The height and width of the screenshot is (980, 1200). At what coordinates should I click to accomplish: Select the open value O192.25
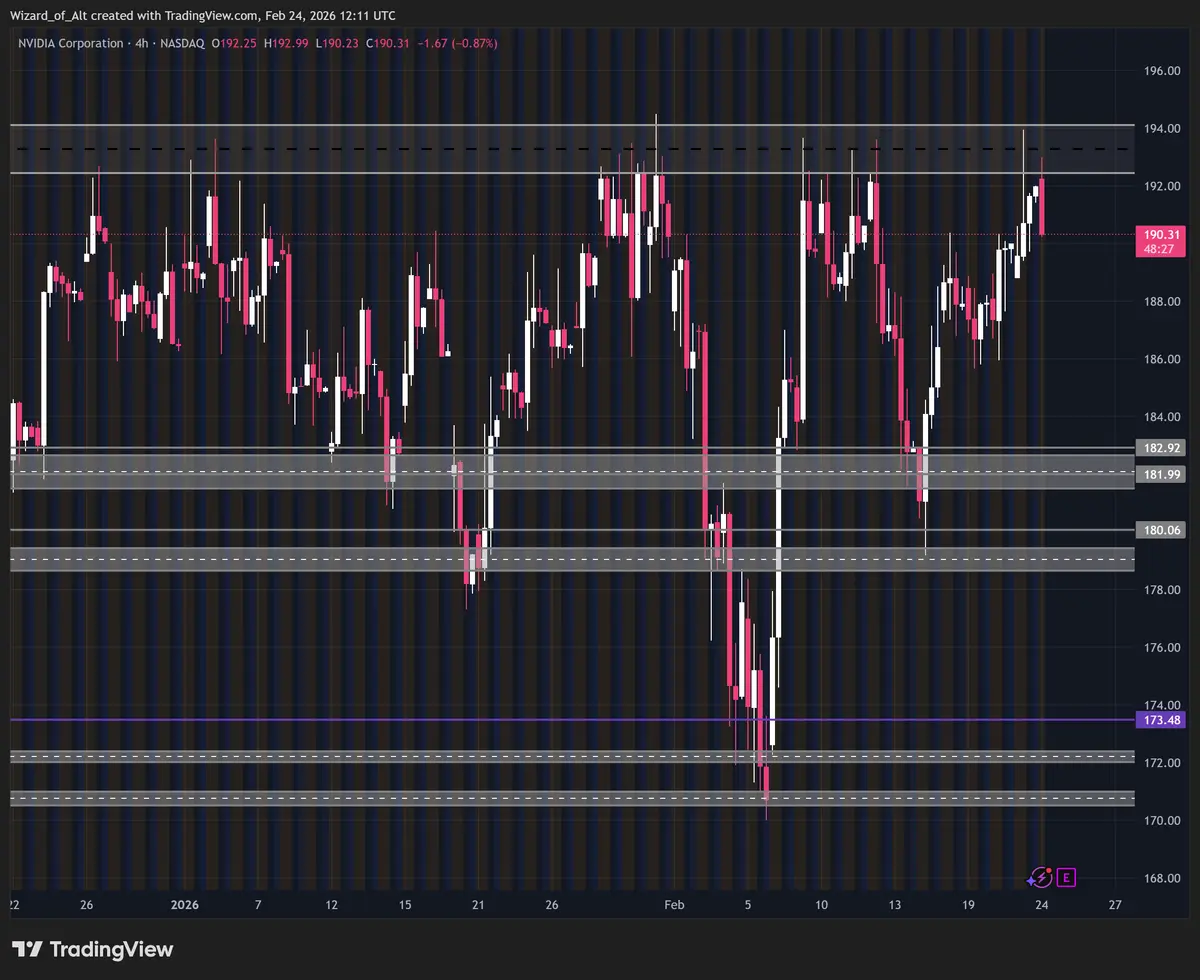[235, 43]
